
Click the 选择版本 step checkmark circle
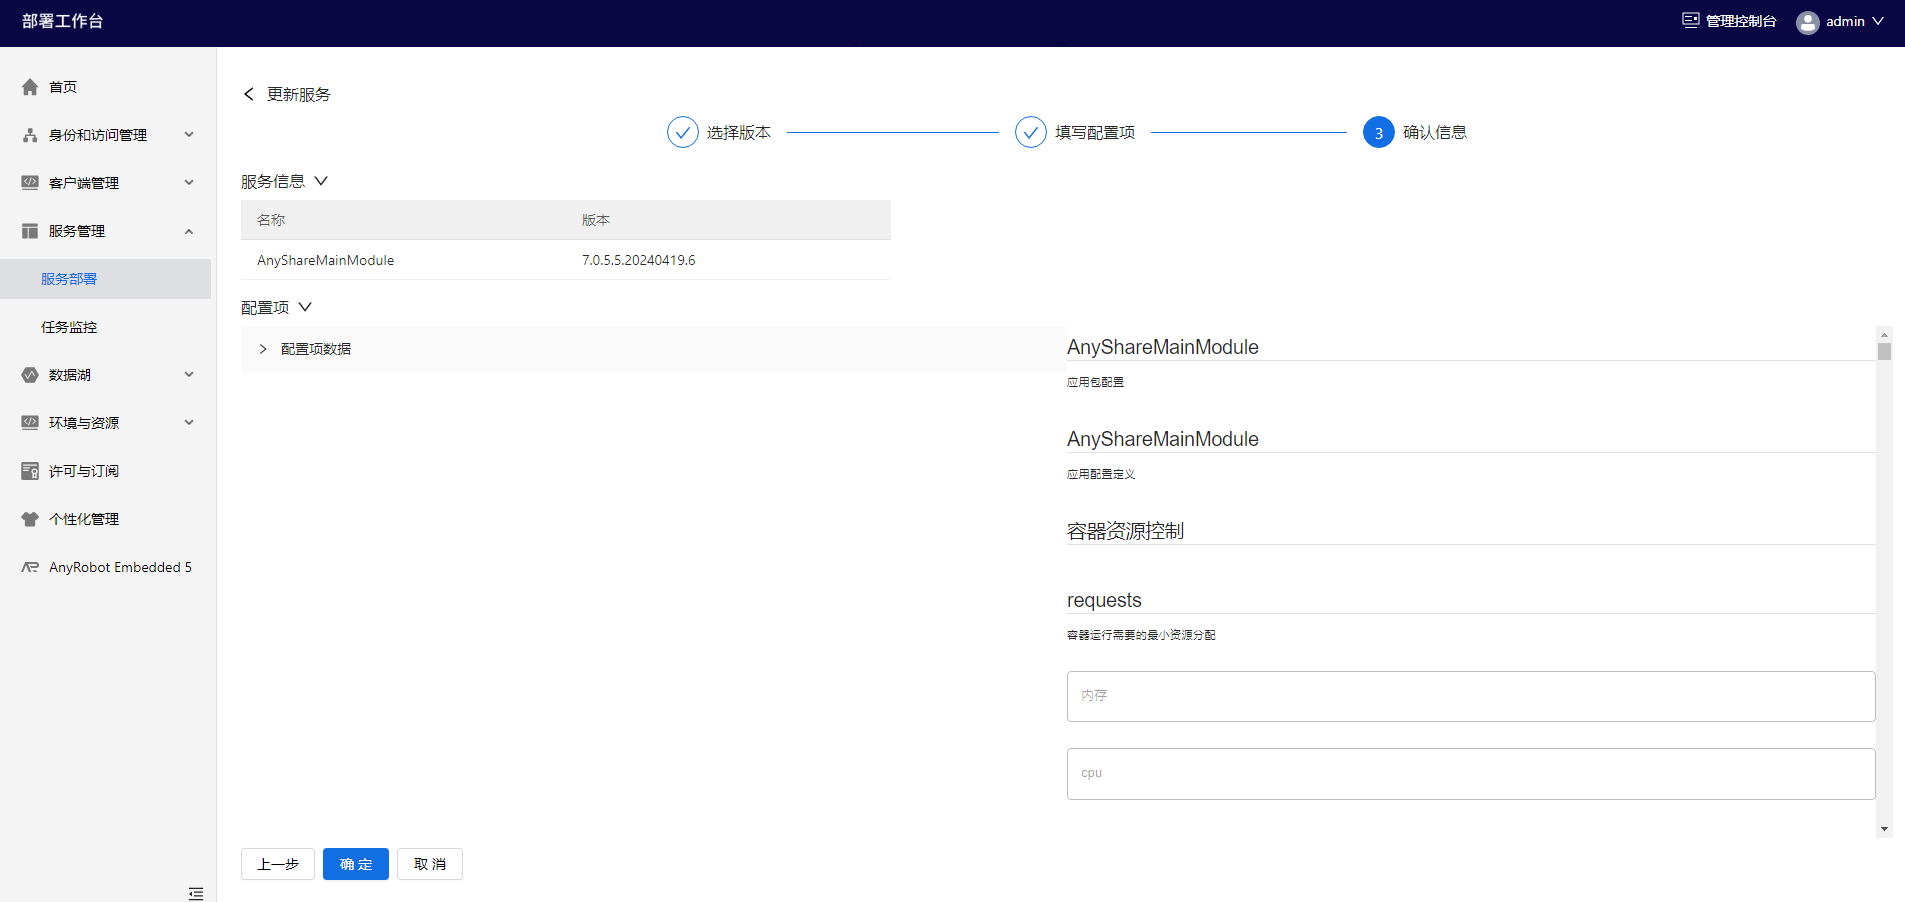[683, 132]
